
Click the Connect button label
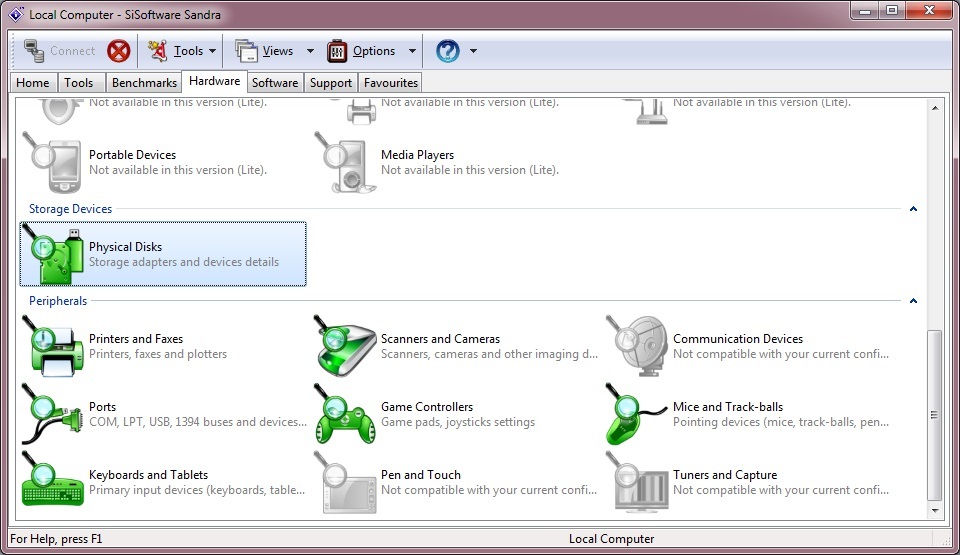coord(72,51)
